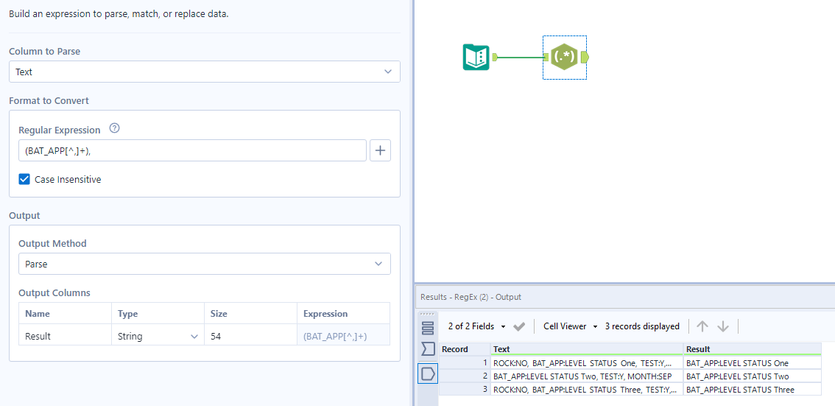Select the Text Input tool on canvas

(x=476, y=57)
